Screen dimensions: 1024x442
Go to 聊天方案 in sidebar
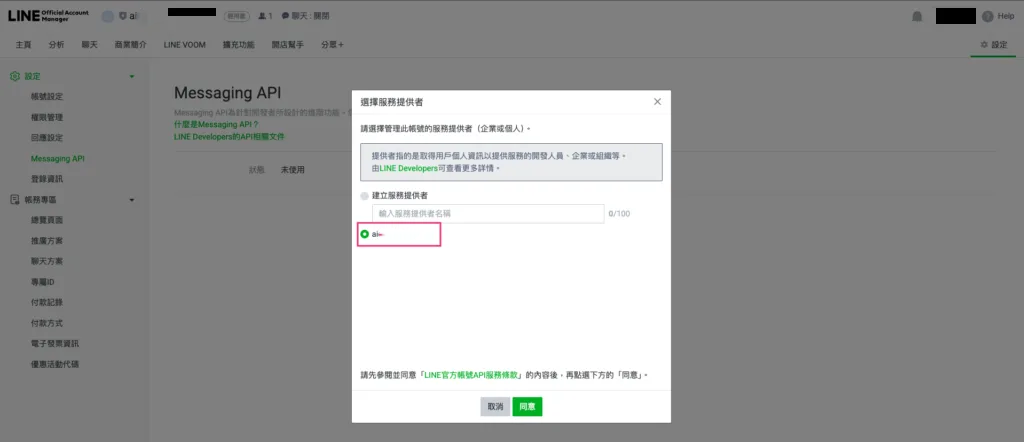coord(47,261)
